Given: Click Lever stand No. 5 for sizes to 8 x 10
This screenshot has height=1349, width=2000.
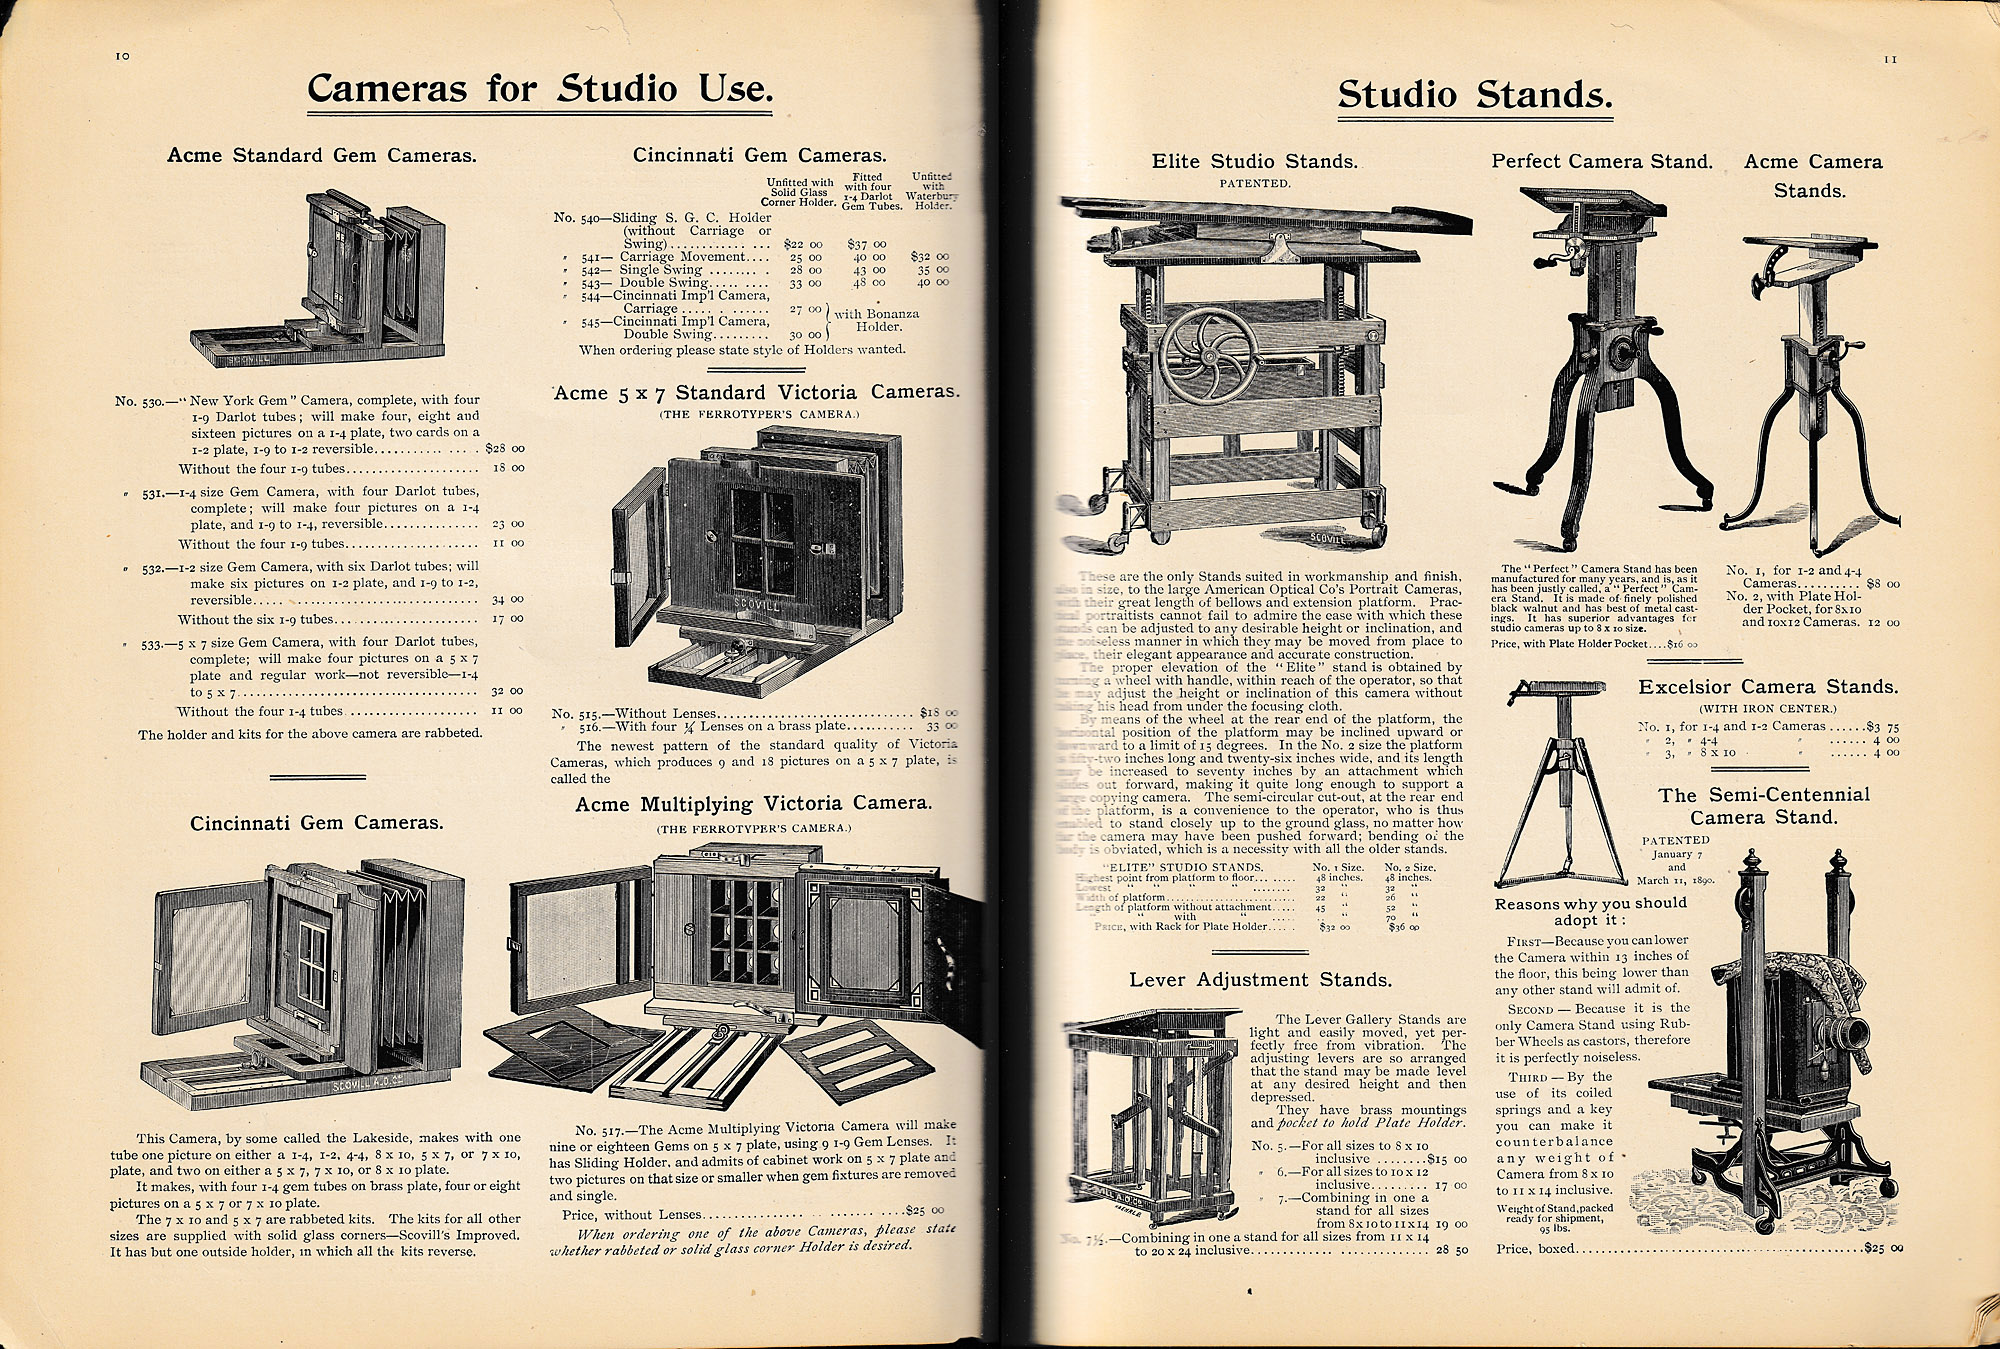Looking at the screenshot, I should click(1359, 1152).
